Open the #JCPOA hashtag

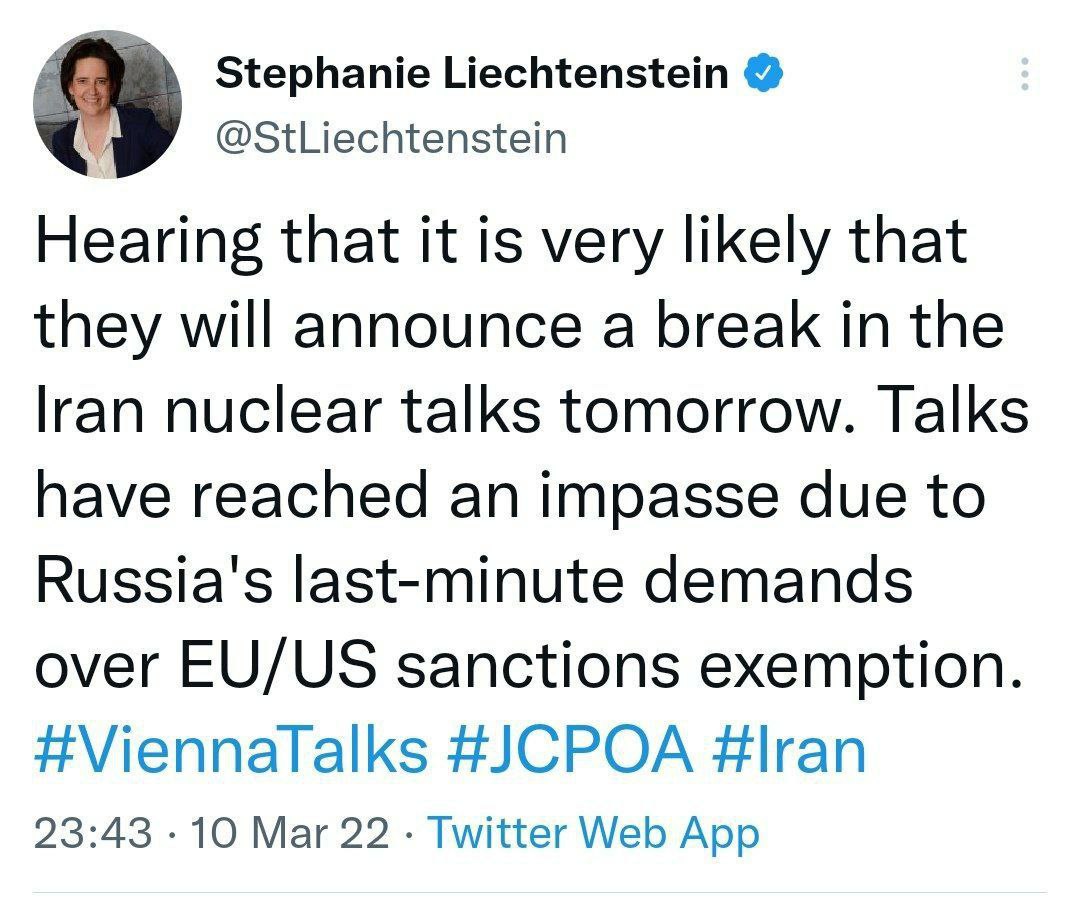click(x=569, y=750)
